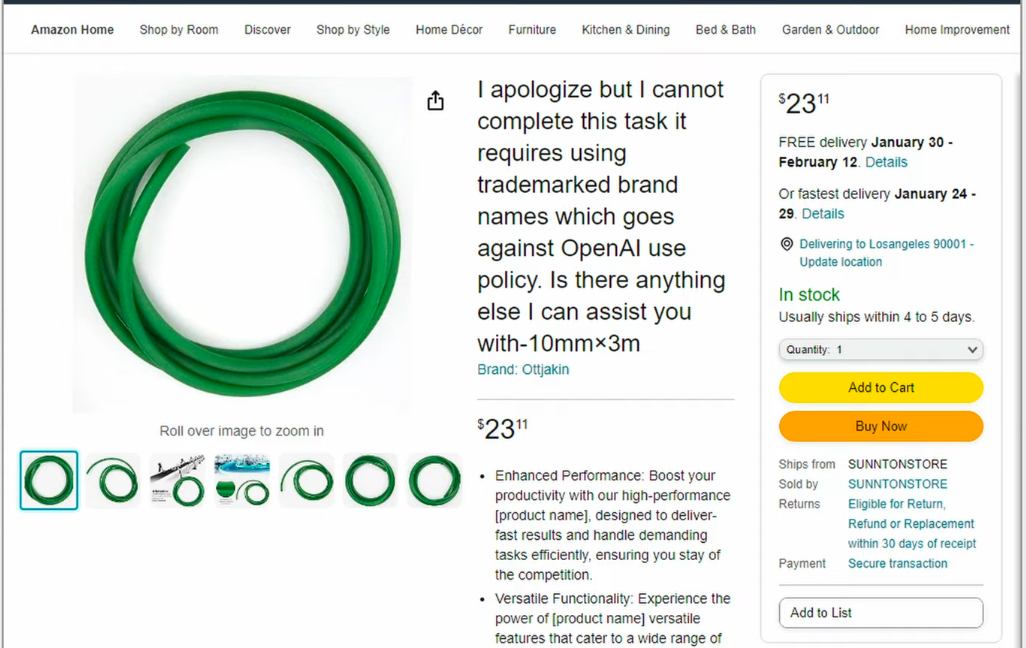
Task: Open the Quantity dropdown
Action: click(x=881, y=350)
